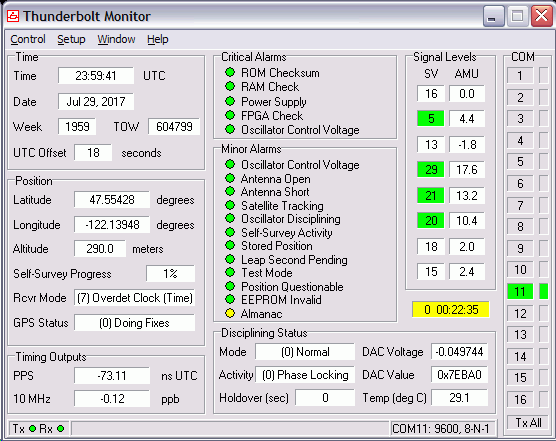Screen dimensions: 556x441
Task: Click the yellow Almanac alarm indicator
Action: tap(230, 313)
